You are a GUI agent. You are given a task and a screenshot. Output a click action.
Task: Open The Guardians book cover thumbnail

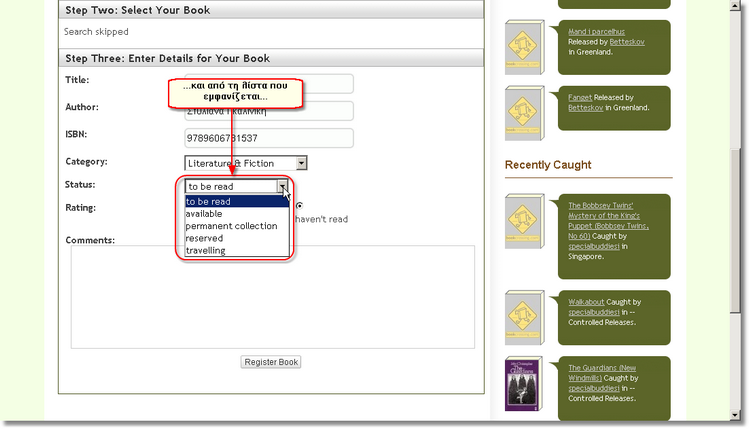click(x=525, y=383)
